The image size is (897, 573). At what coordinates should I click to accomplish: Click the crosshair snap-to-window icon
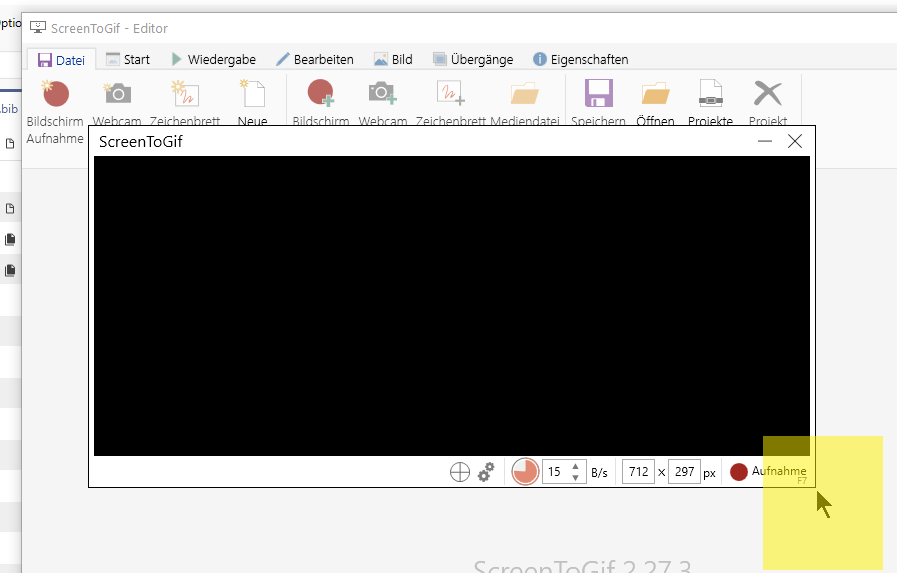pos(460,472)
